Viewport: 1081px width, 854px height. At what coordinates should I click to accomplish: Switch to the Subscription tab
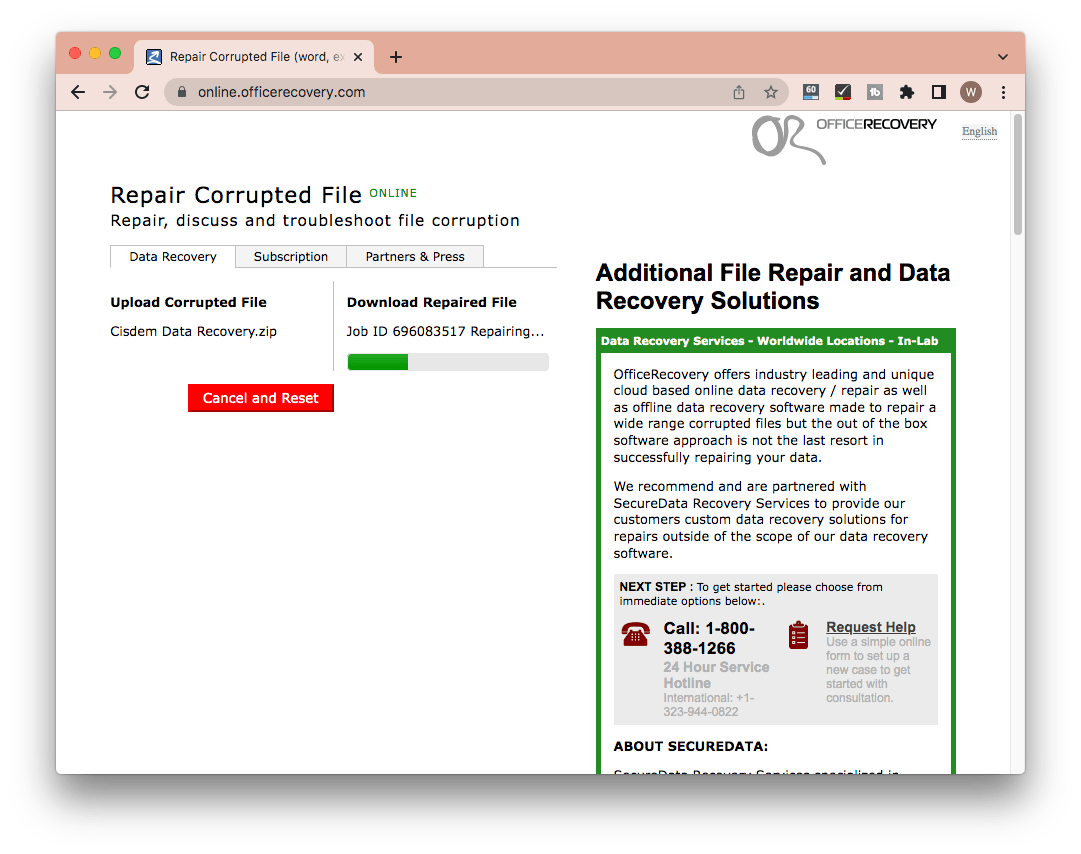click(291, 256)
